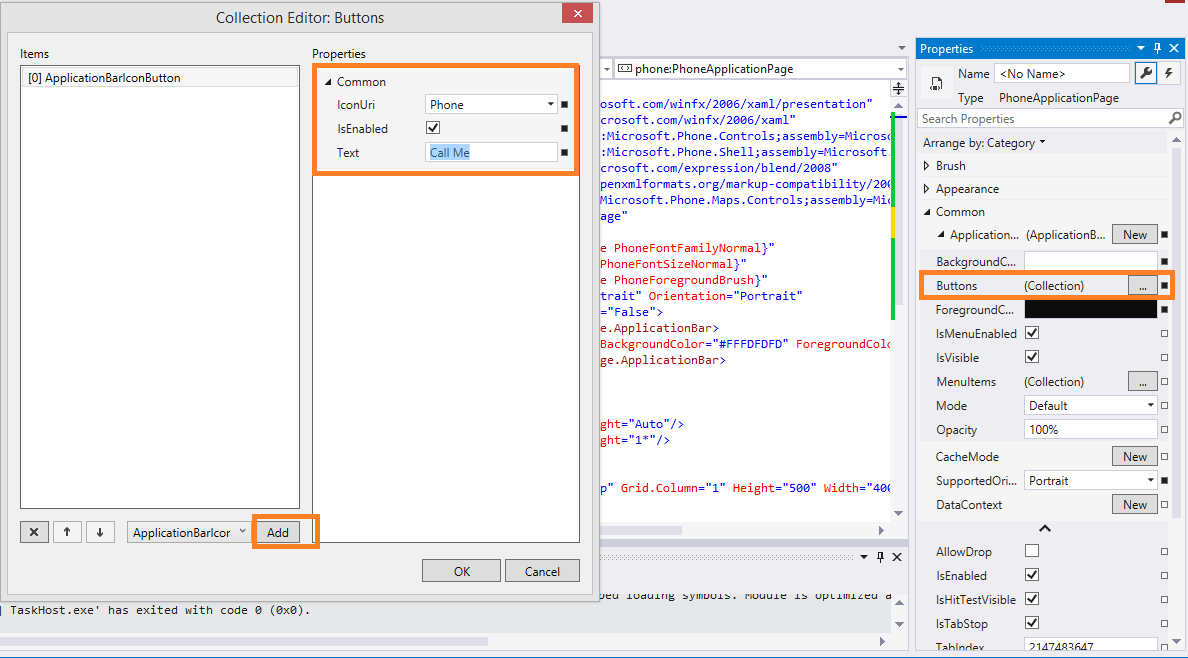Click the Add button in the Collection Editor
The height and width of the screenshot is (658, 1188).
(x=278, y=533)
